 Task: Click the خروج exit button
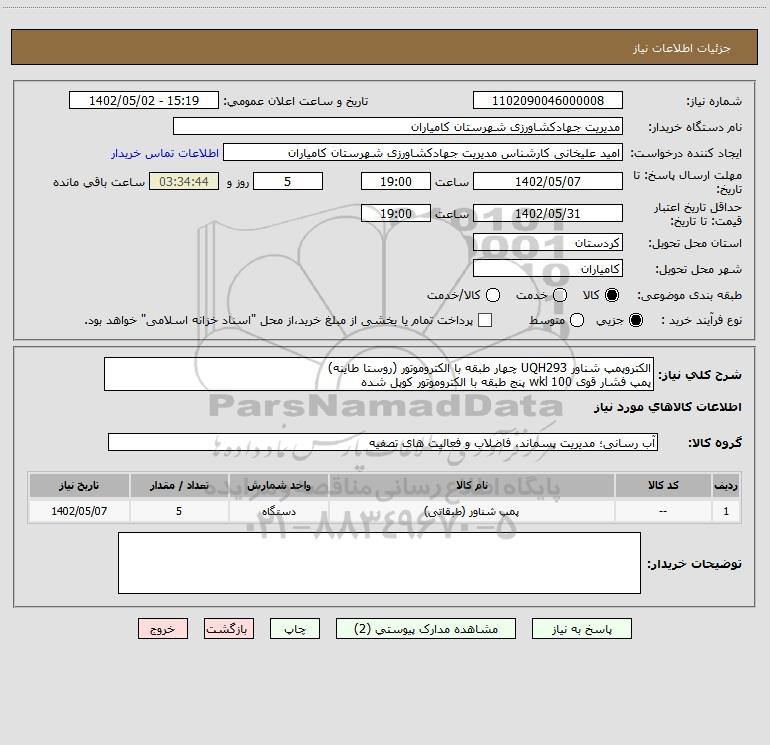(163, 629)
